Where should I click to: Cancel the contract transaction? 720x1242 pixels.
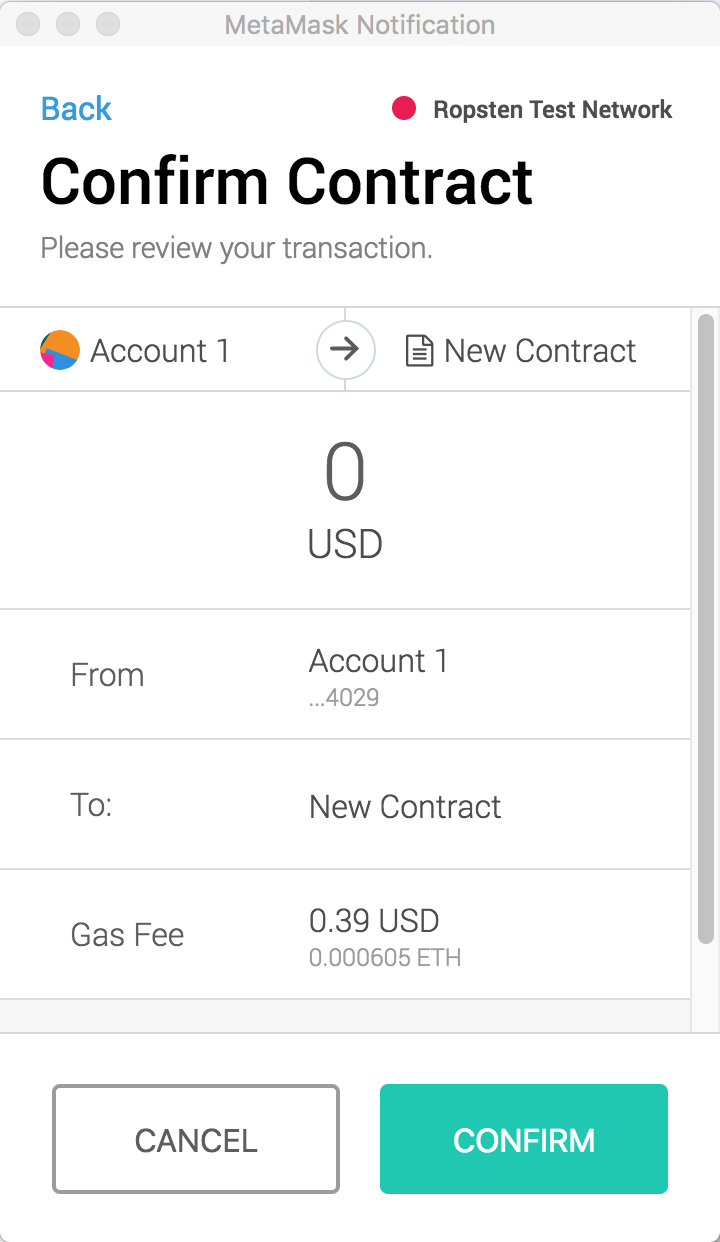click(196, 1139)
